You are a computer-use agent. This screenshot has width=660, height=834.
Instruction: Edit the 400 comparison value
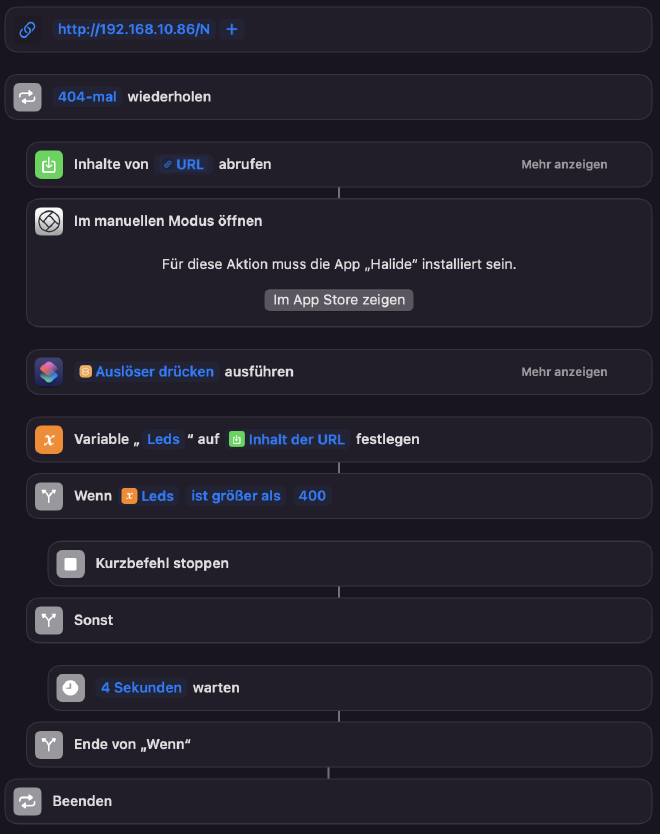click(x=312, y=495)
